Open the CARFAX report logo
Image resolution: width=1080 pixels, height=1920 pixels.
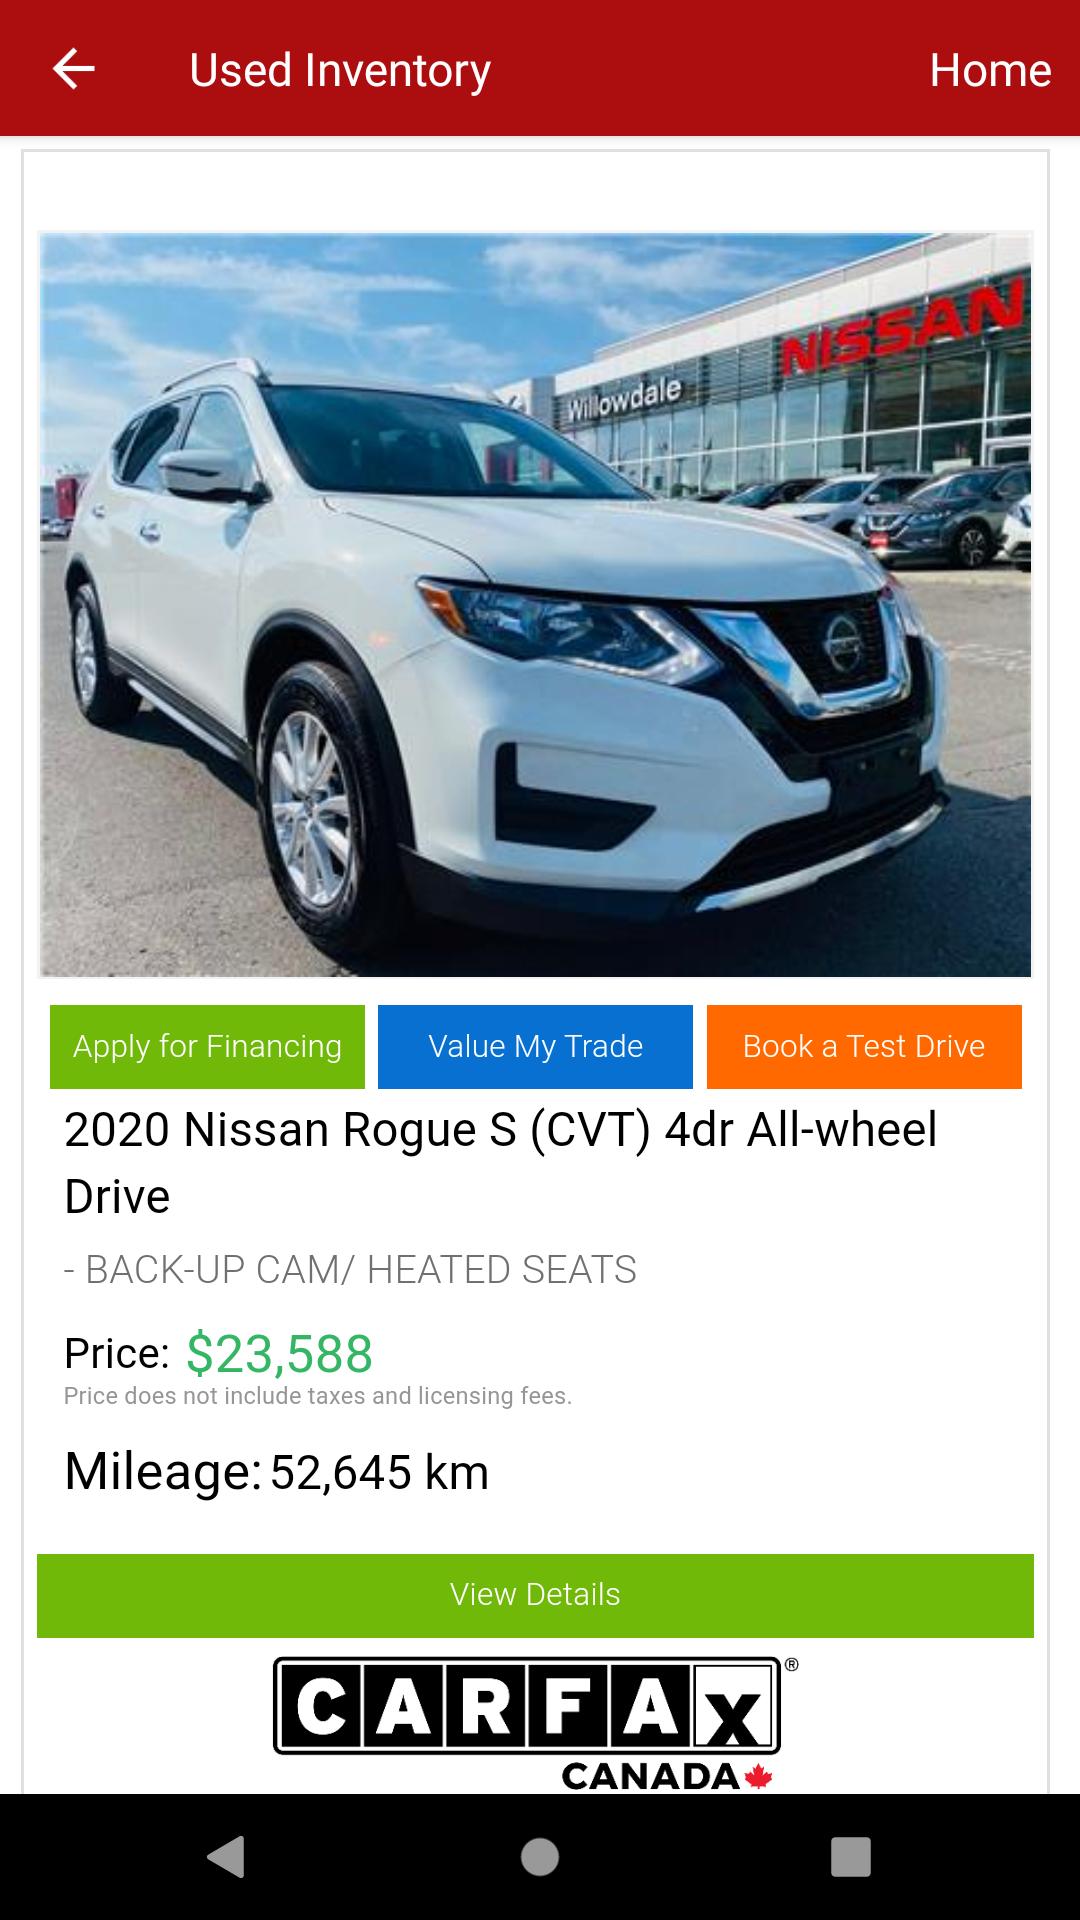pyautogui.click(x=535, y=1722)
